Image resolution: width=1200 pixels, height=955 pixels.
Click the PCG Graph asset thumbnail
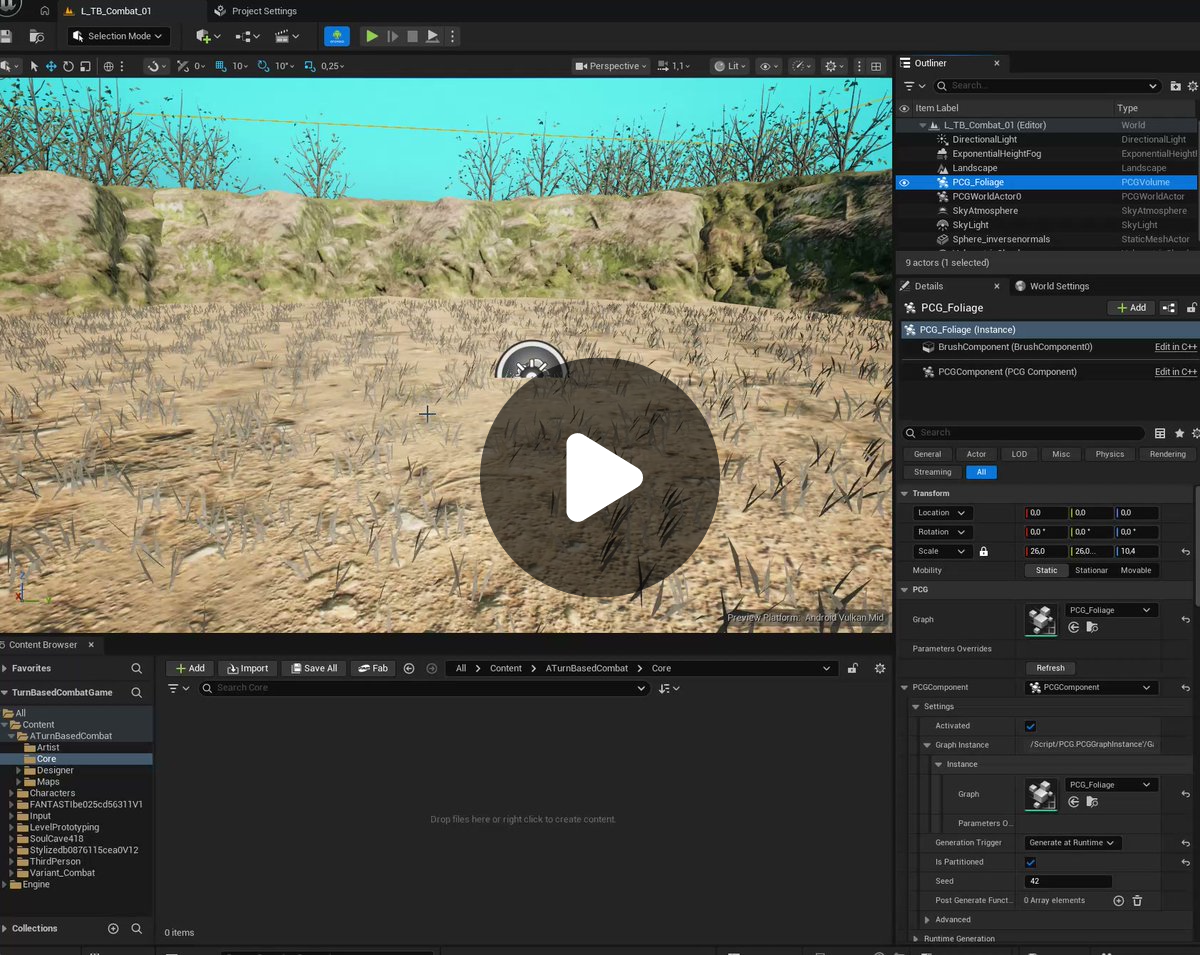[1041, 620]
